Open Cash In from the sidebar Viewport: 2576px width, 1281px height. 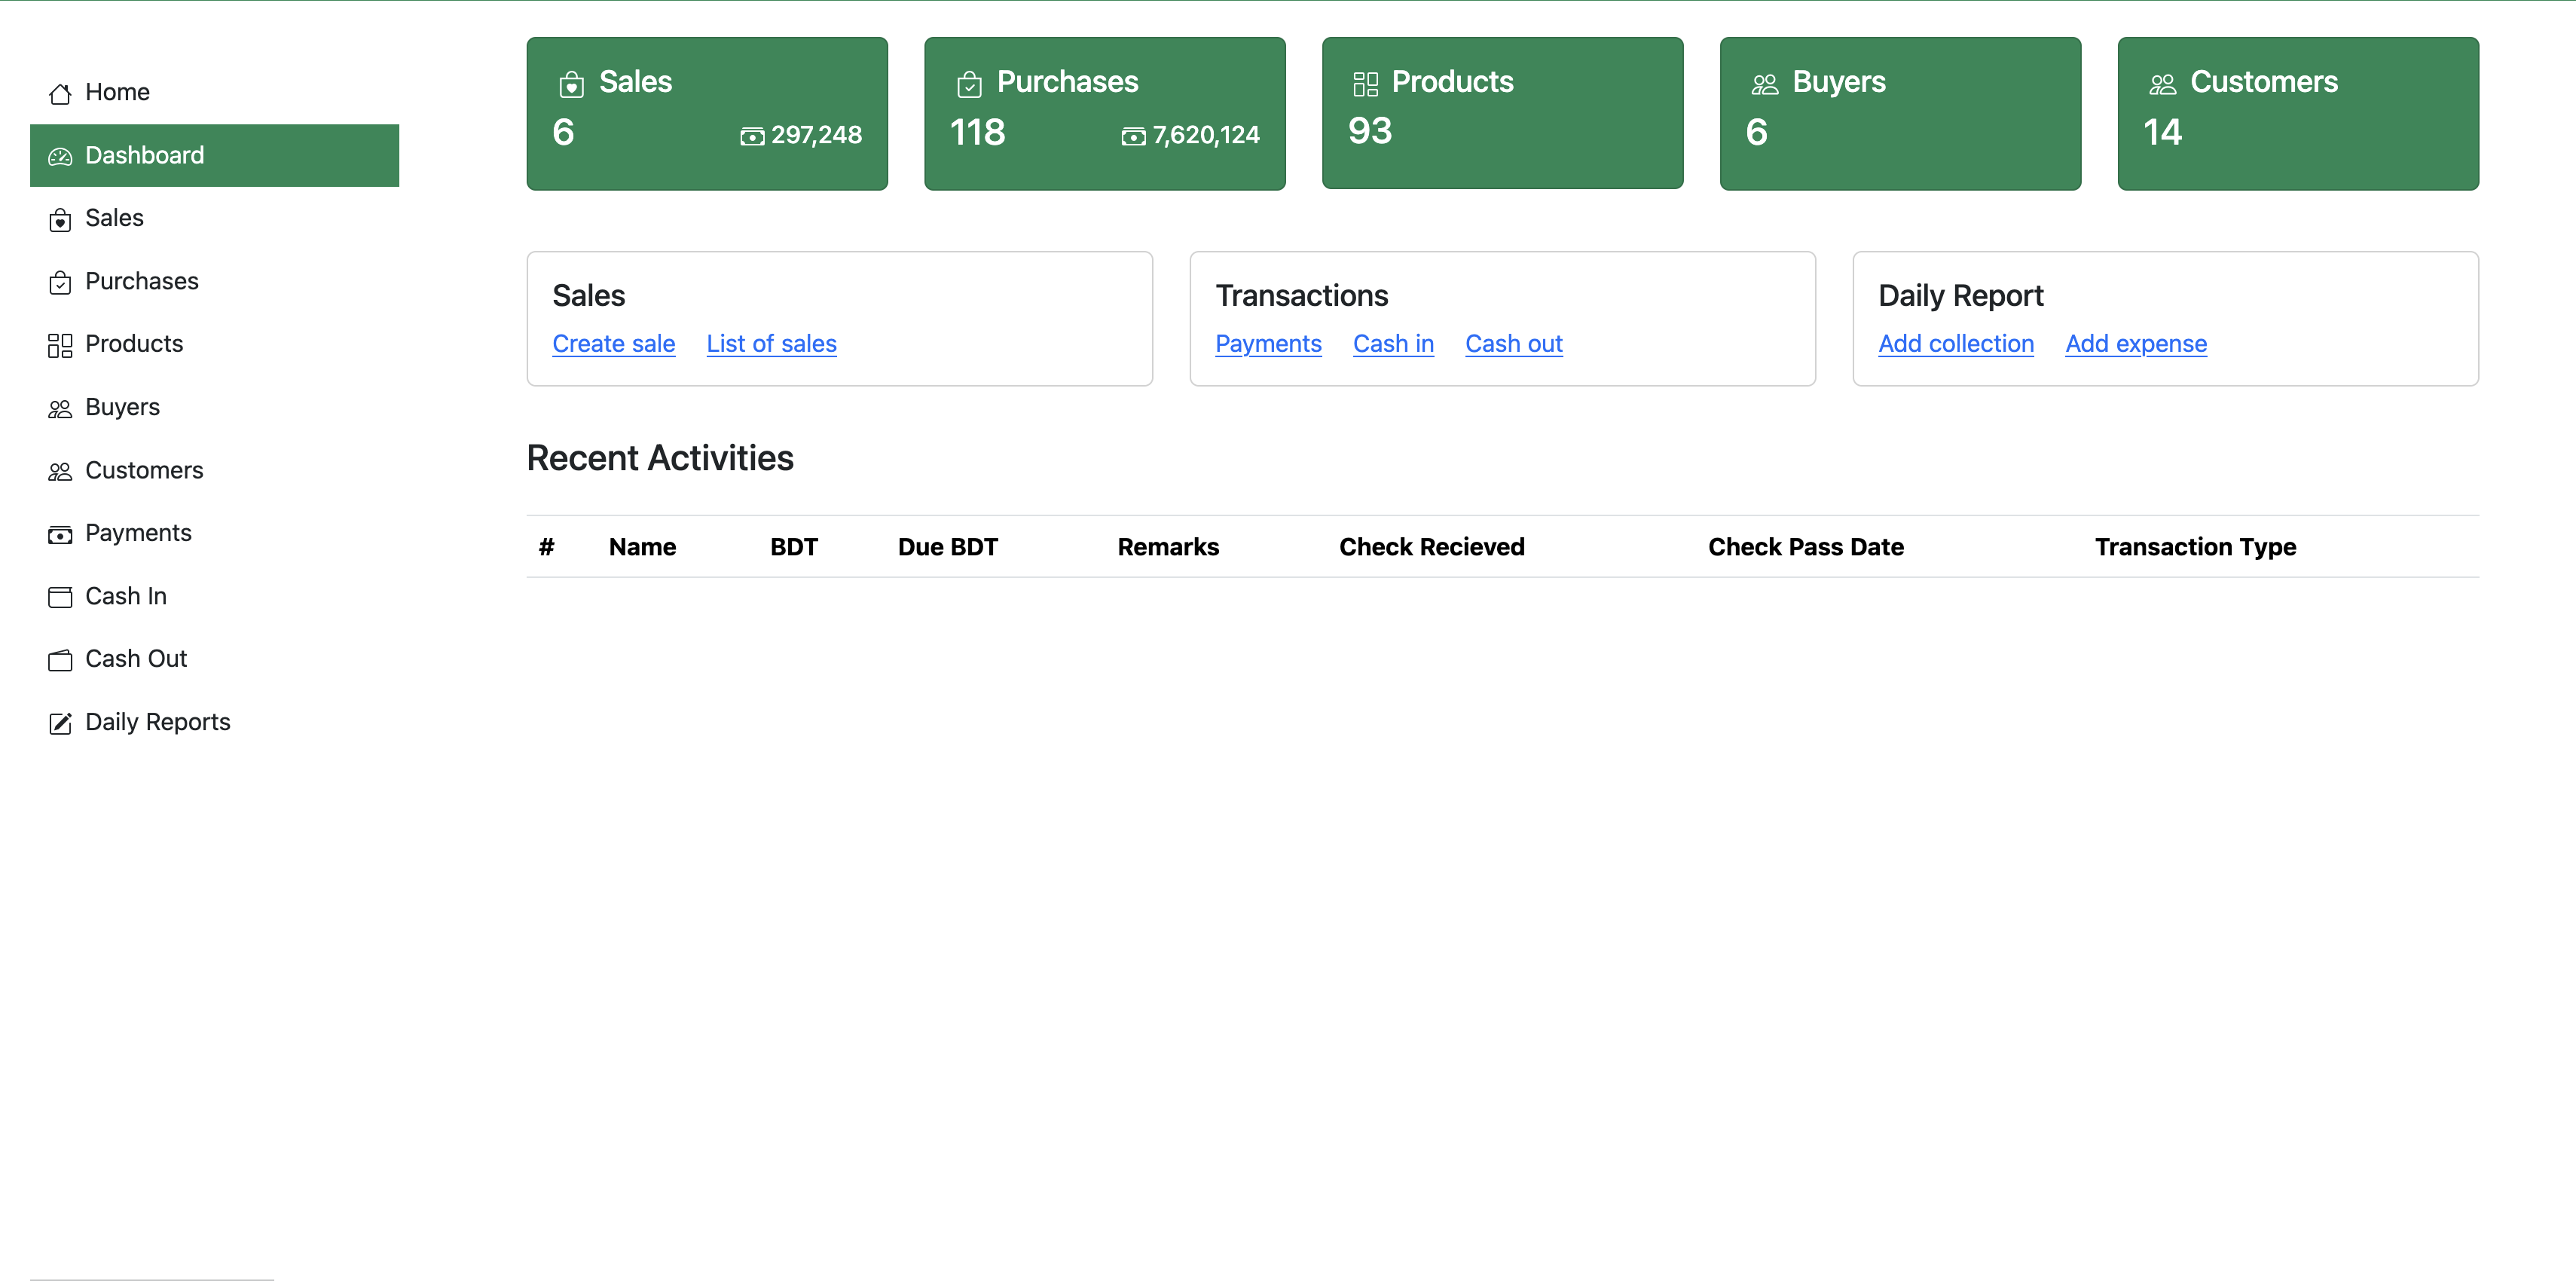pos(214,596)
